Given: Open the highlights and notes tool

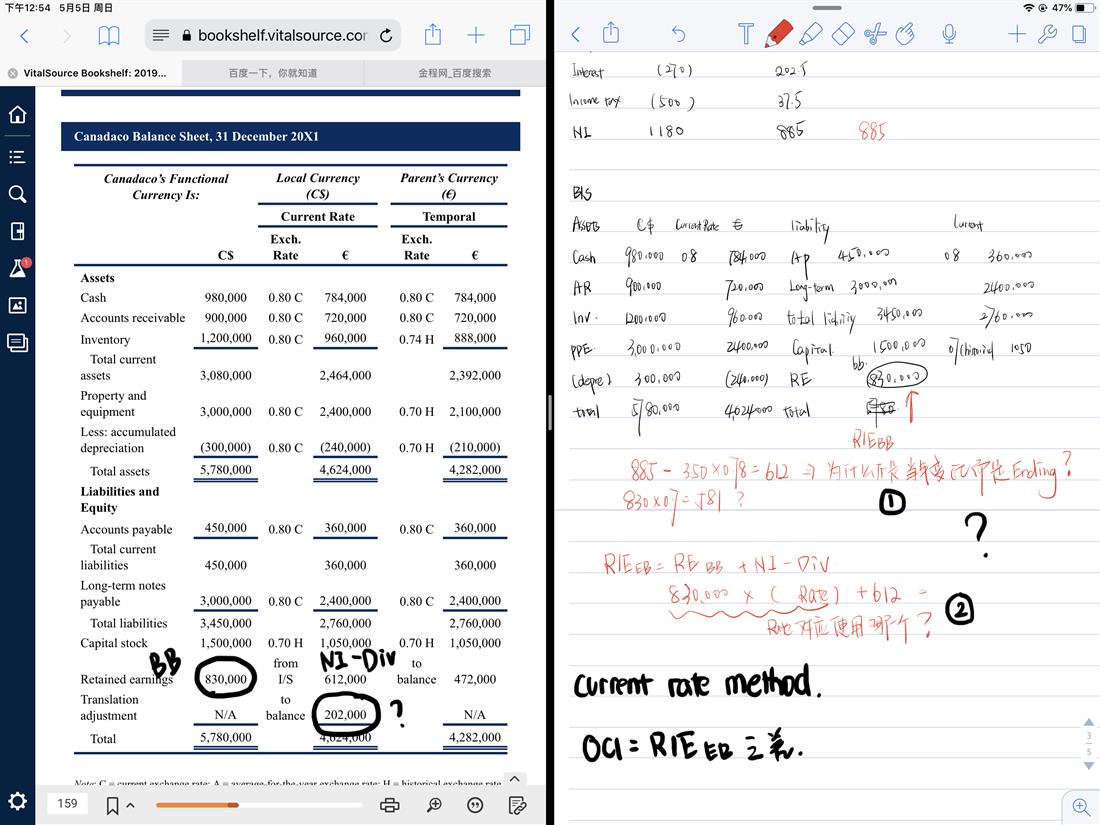Looking at the screenshot, I should (518, 805).
